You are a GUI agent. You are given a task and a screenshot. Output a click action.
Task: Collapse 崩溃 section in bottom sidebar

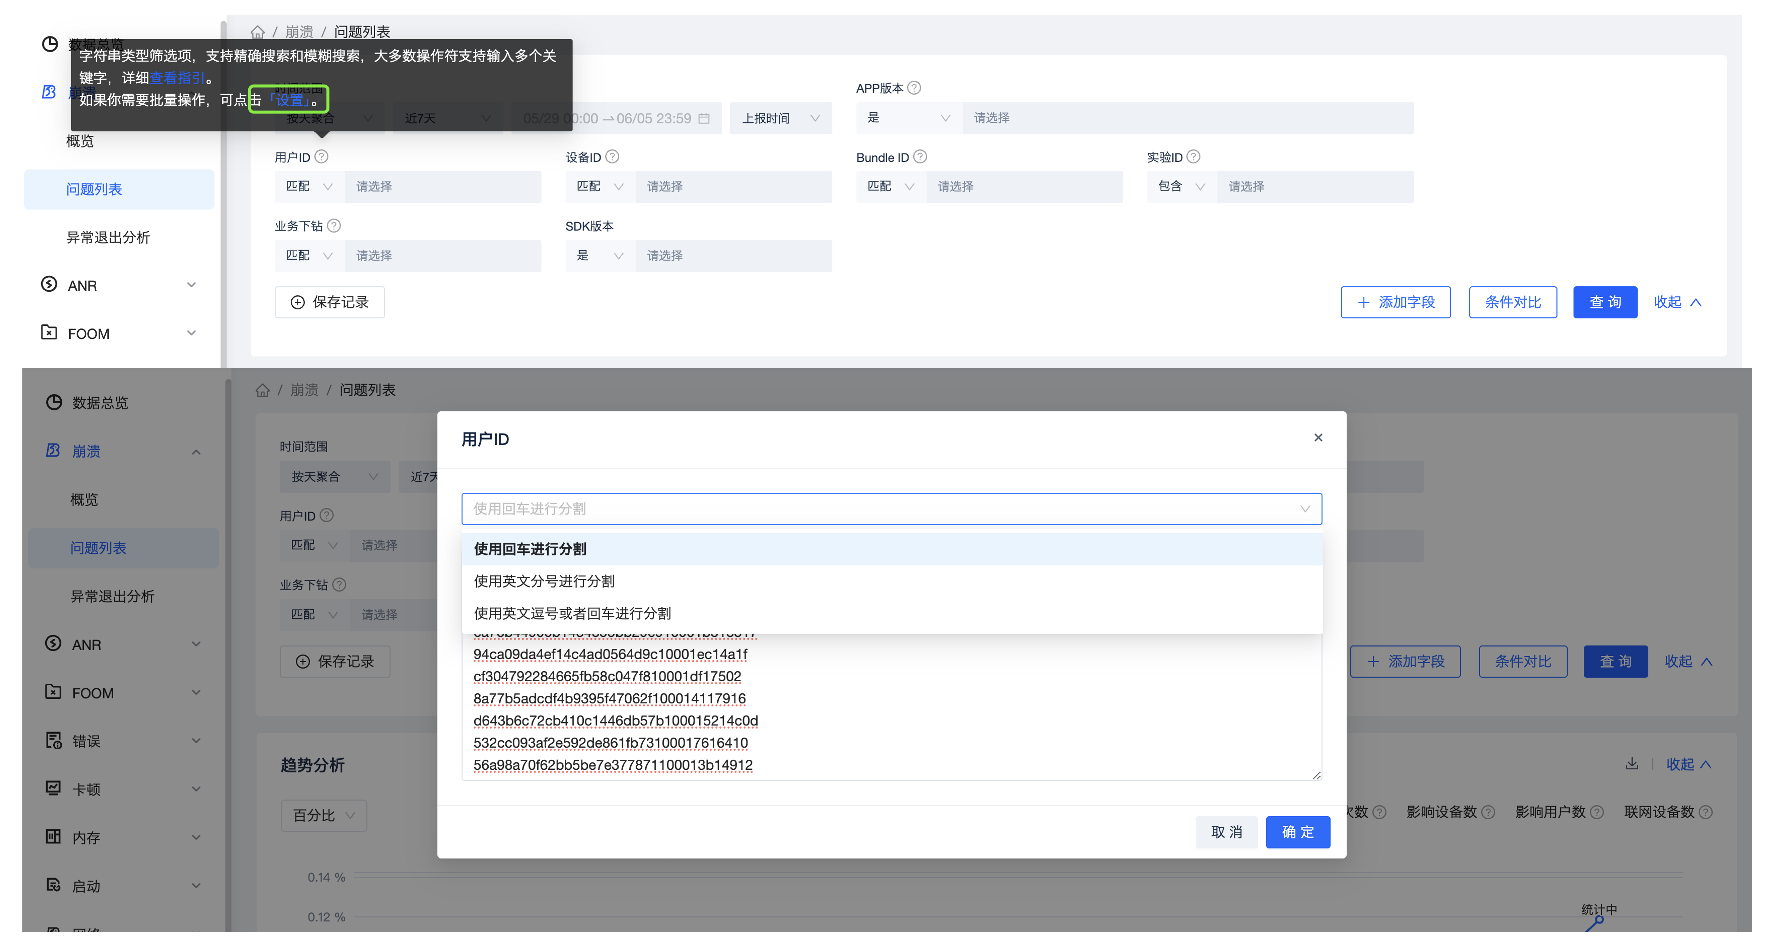pyautogui.click(x=196, y=452)
